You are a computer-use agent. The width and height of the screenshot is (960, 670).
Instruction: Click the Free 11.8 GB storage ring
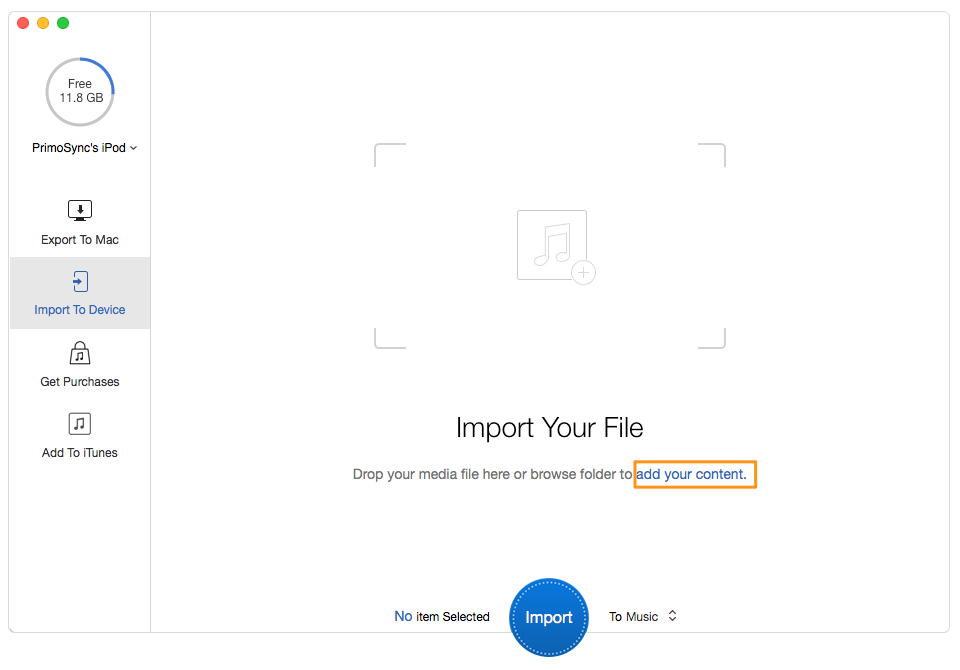pos(80,92)
